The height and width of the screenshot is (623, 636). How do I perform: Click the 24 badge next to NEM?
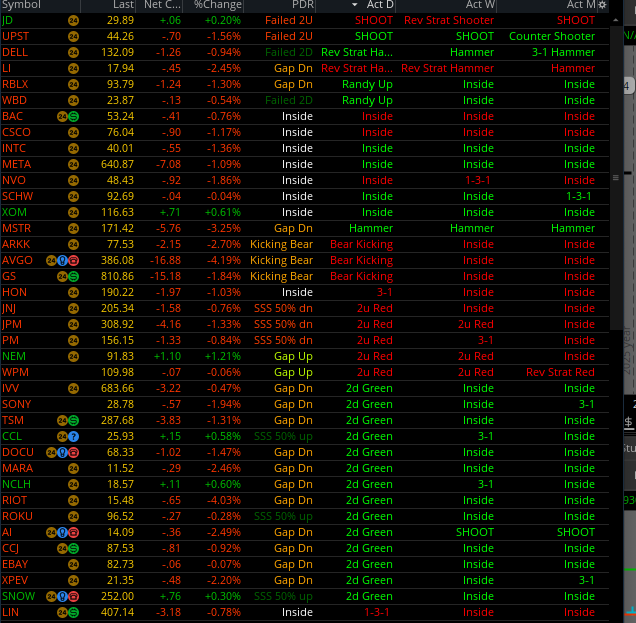(x=73, y=357)
